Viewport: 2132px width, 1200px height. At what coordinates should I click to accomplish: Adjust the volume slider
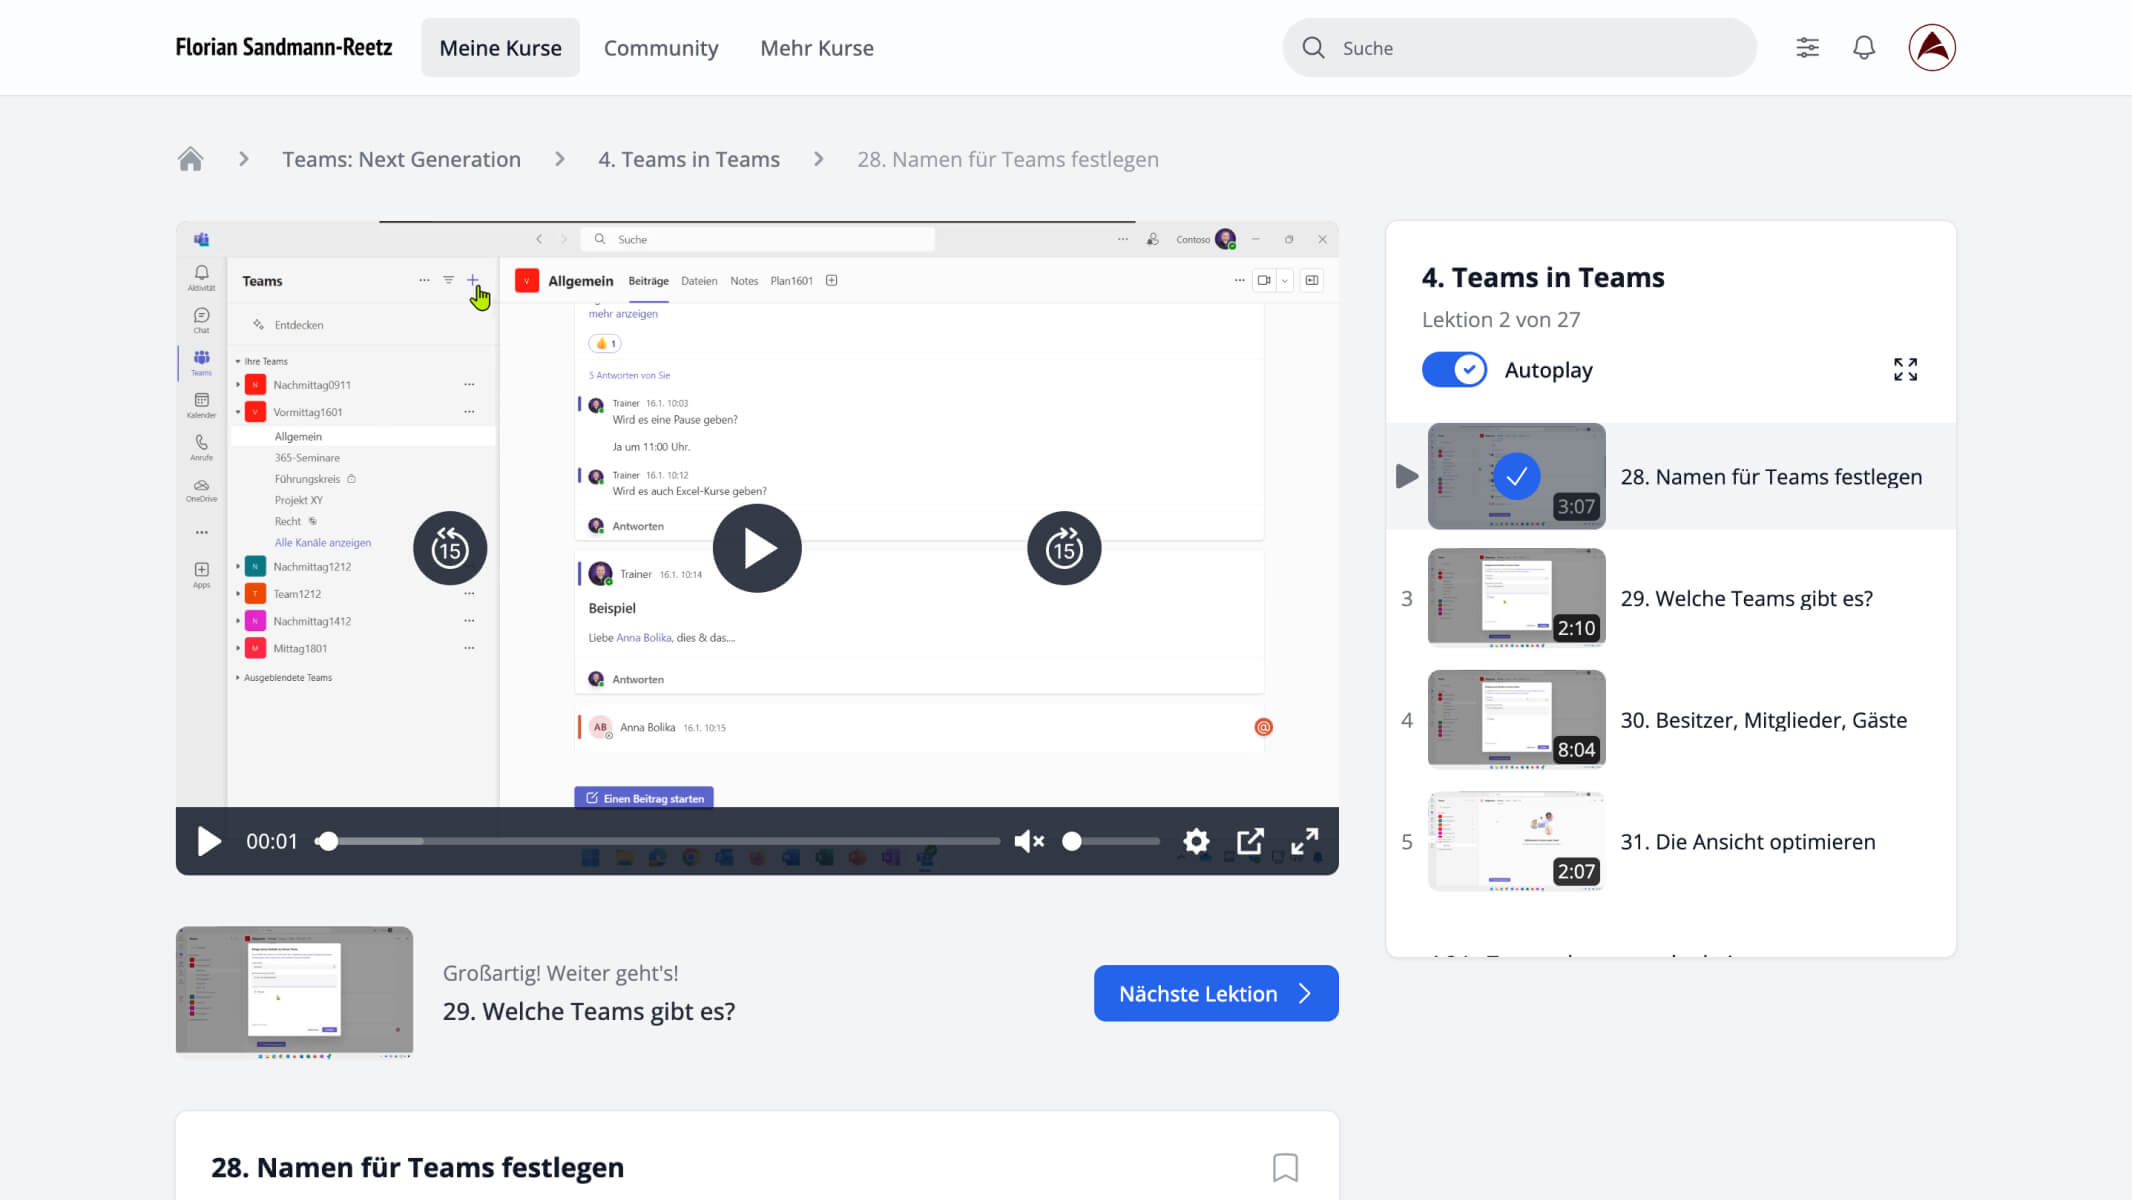click(x=1112, y=841)
